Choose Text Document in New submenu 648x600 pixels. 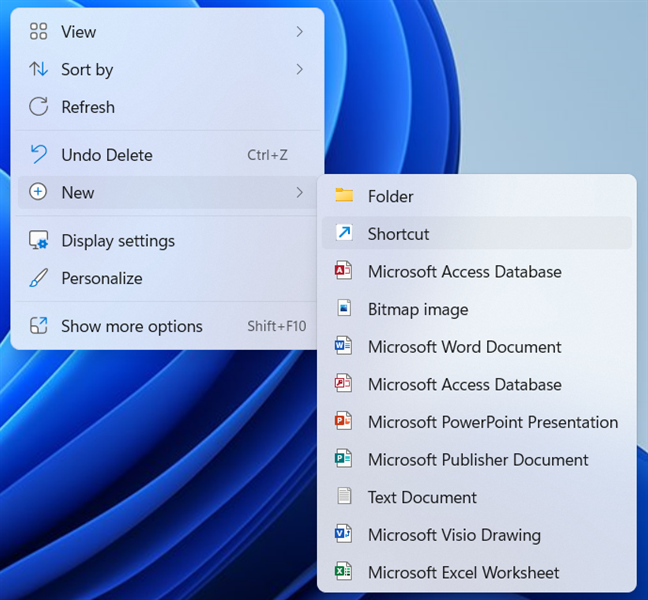point(476,497)
